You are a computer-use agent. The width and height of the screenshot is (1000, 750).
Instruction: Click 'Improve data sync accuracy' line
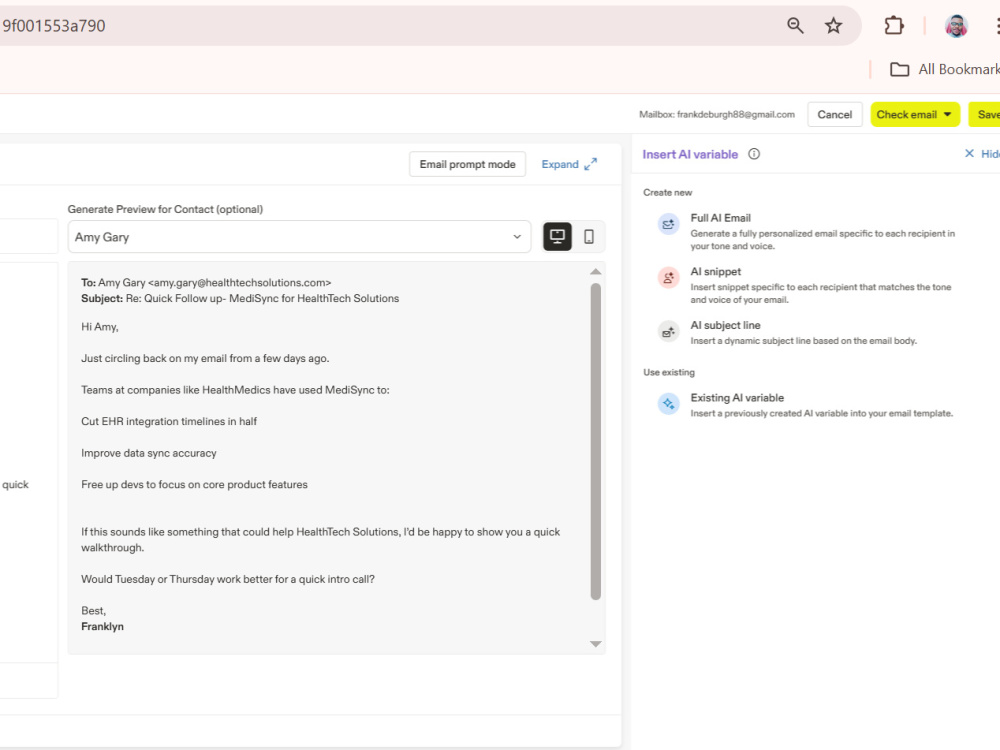149,453
